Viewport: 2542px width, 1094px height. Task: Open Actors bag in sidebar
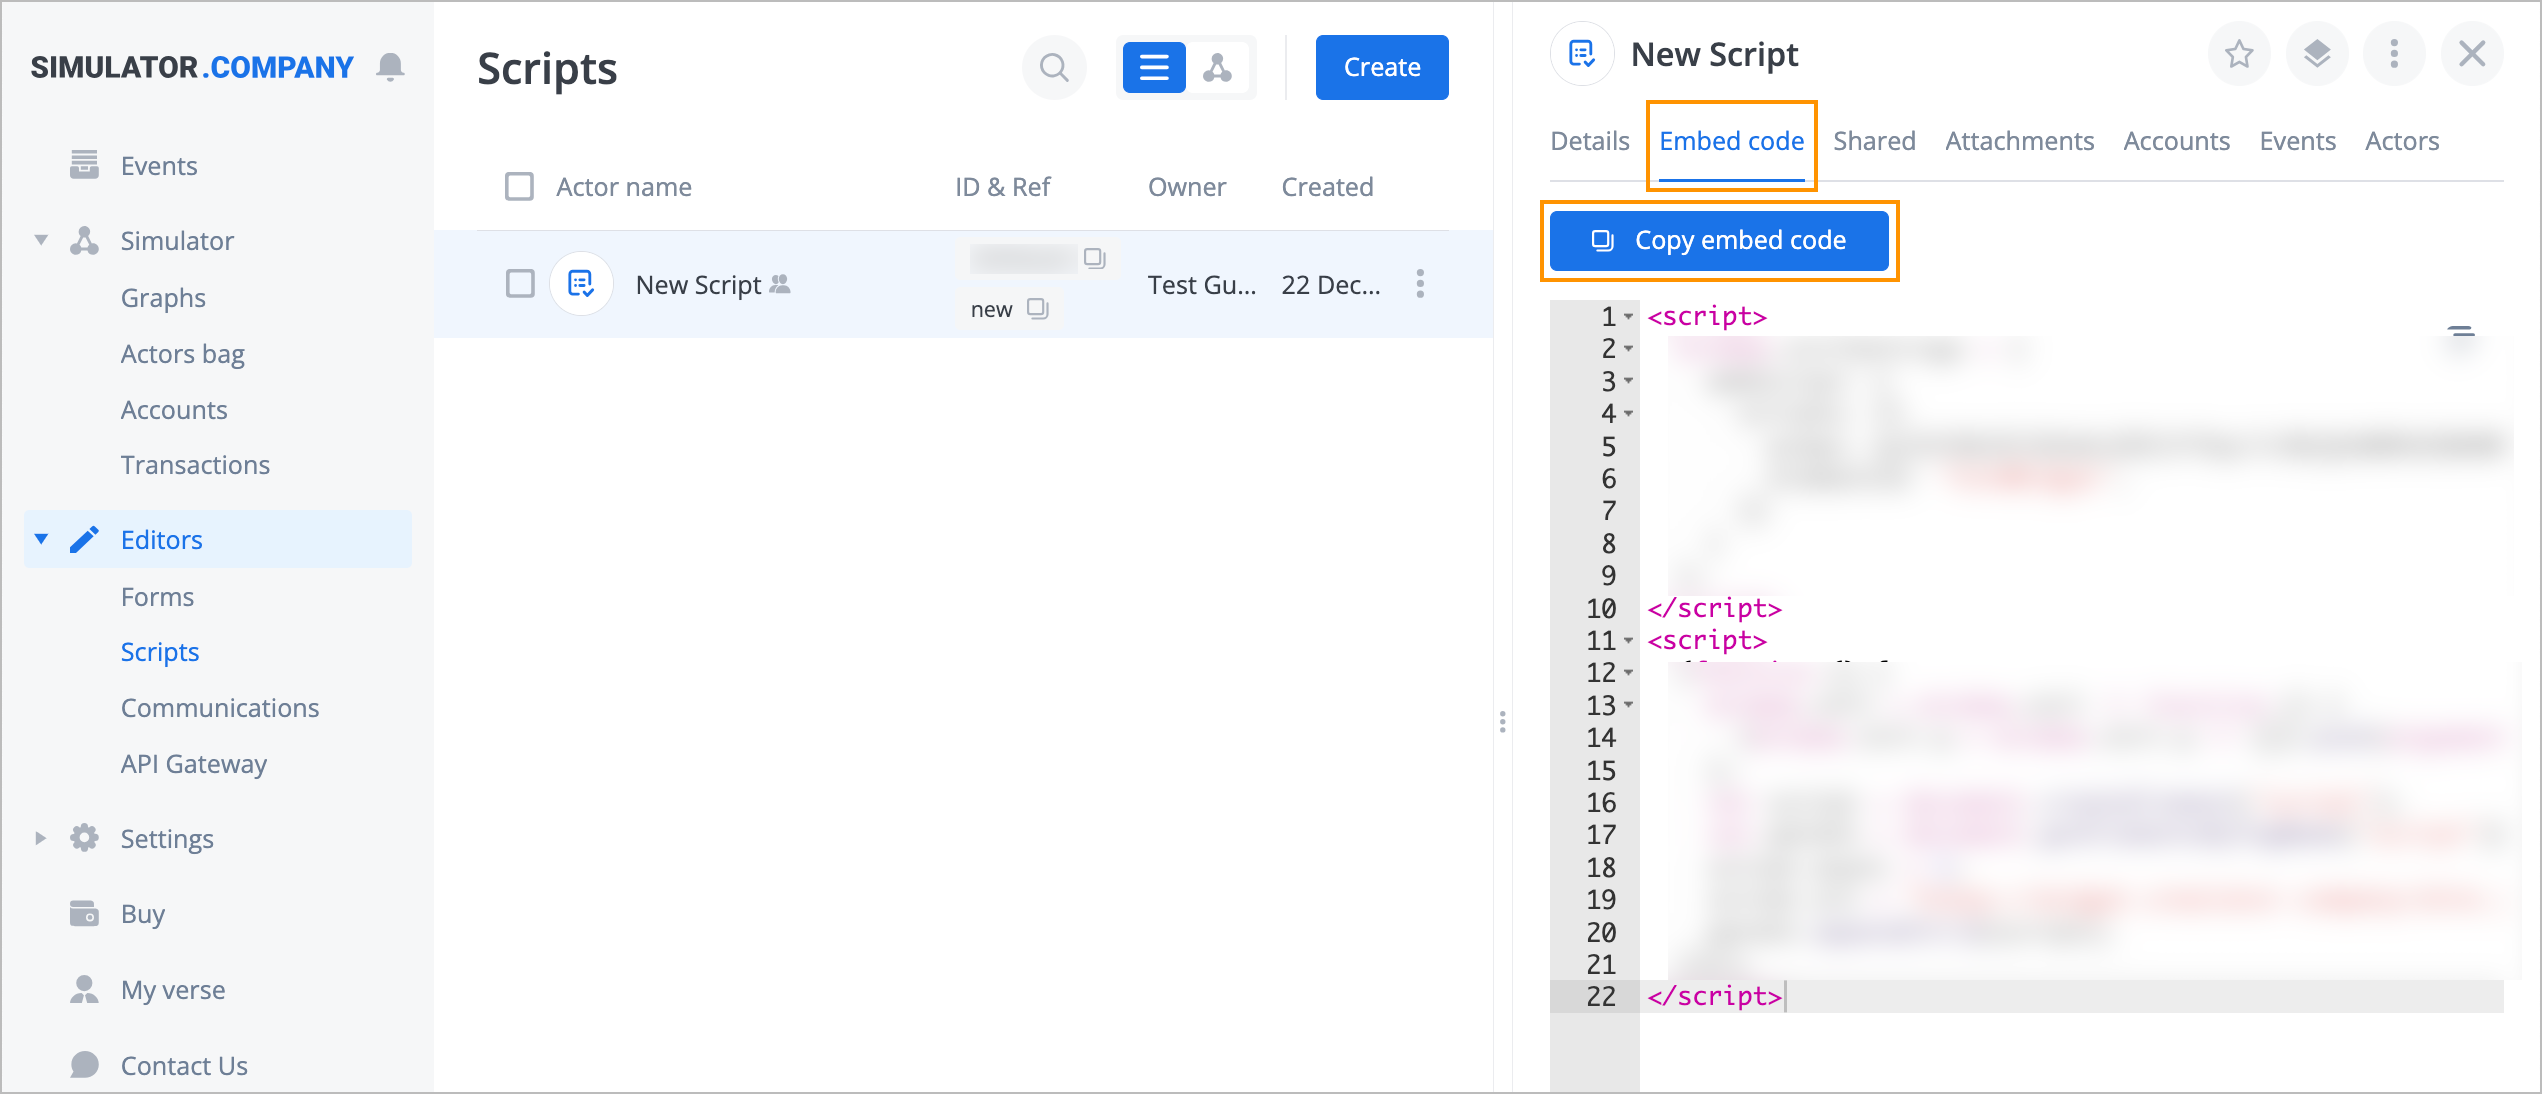(183, 353)
